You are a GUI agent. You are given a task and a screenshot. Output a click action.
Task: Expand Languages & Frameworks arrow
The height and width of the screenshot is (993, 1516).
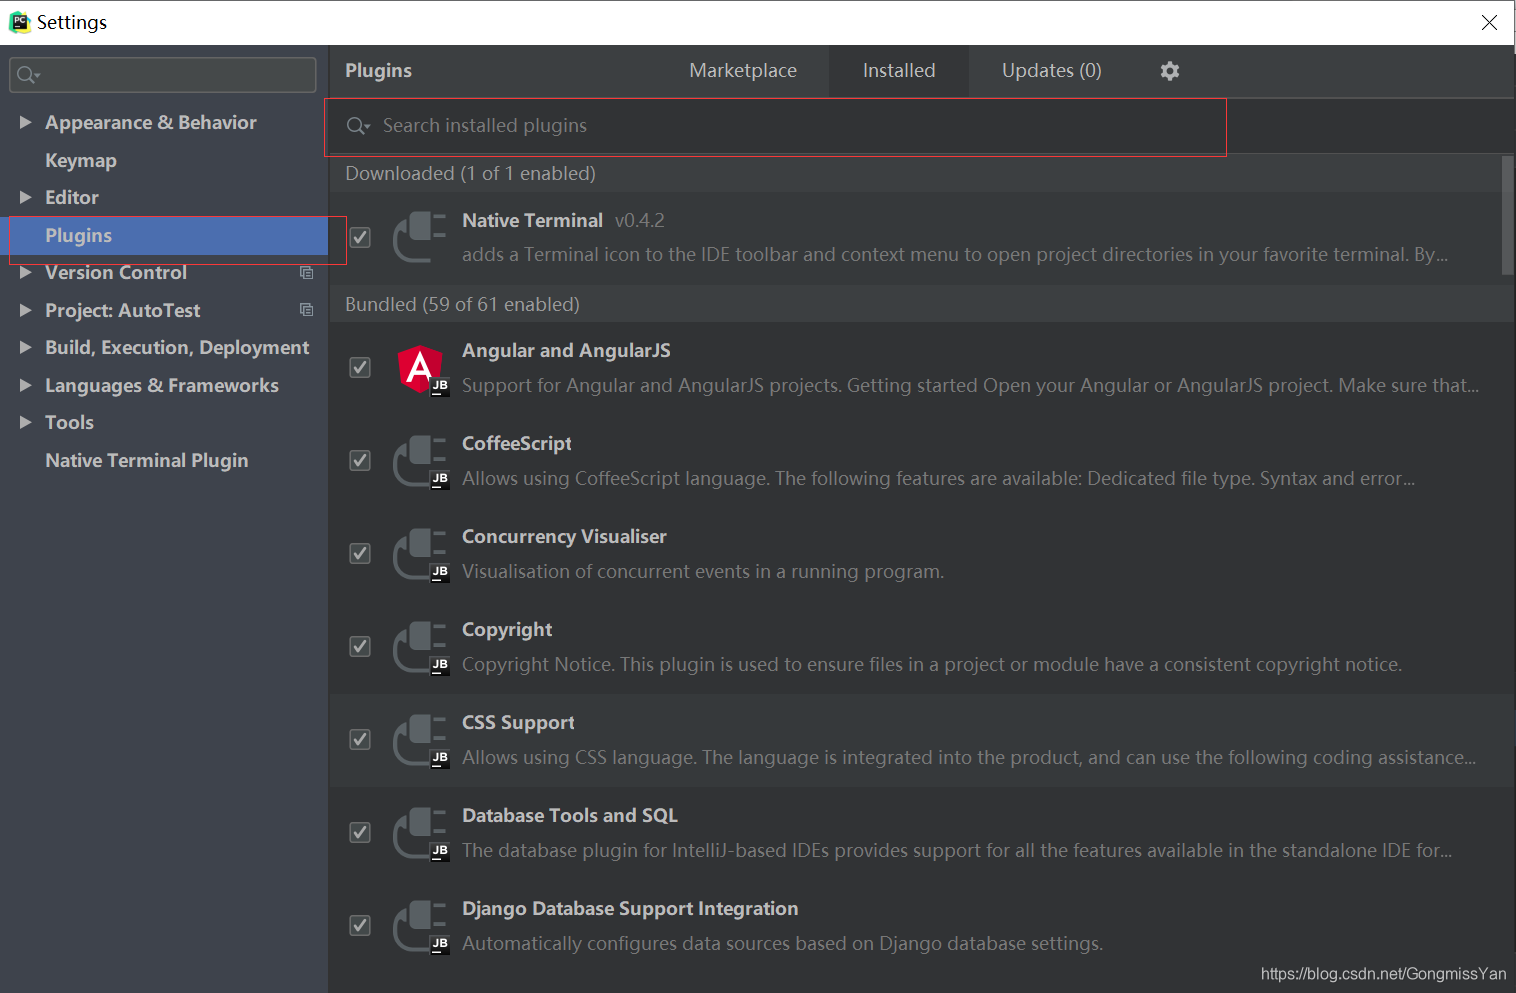(x=26, y=385)
